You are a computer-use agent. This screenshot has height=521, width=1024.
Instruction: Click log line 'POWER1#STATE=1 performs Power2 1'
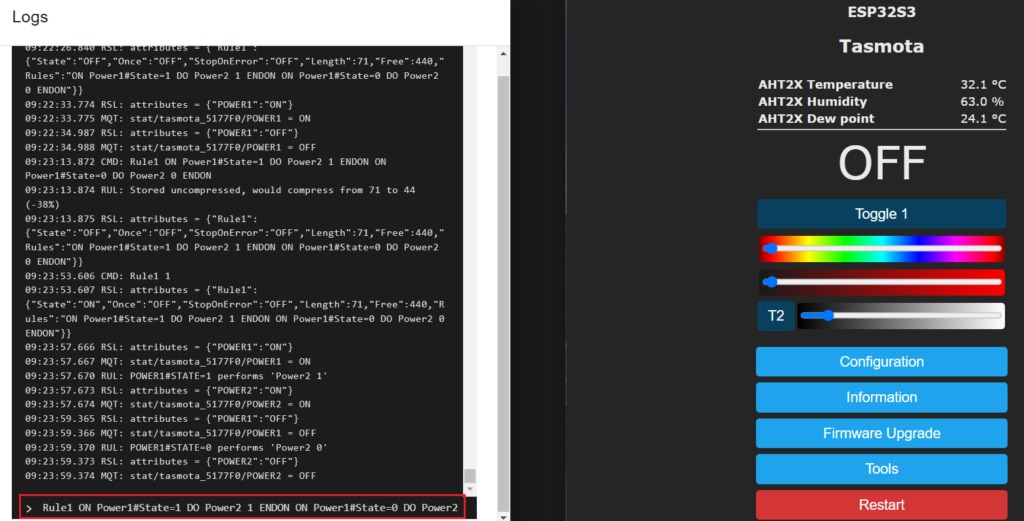[176, 376]
